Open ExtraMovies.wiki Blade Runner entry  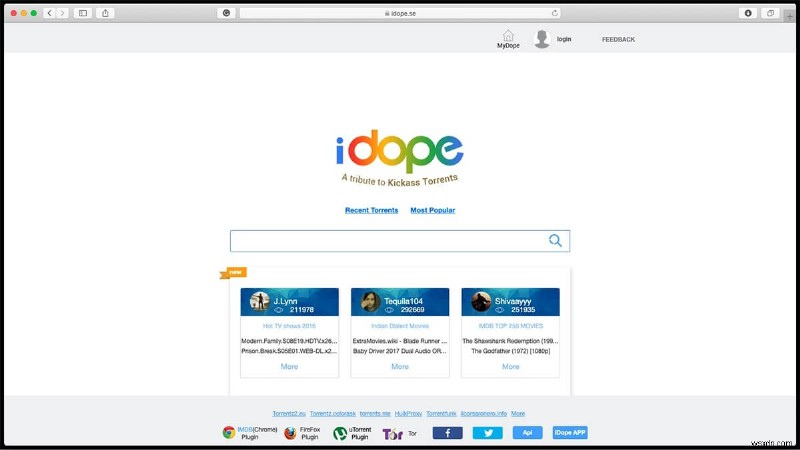coord(400,341)
